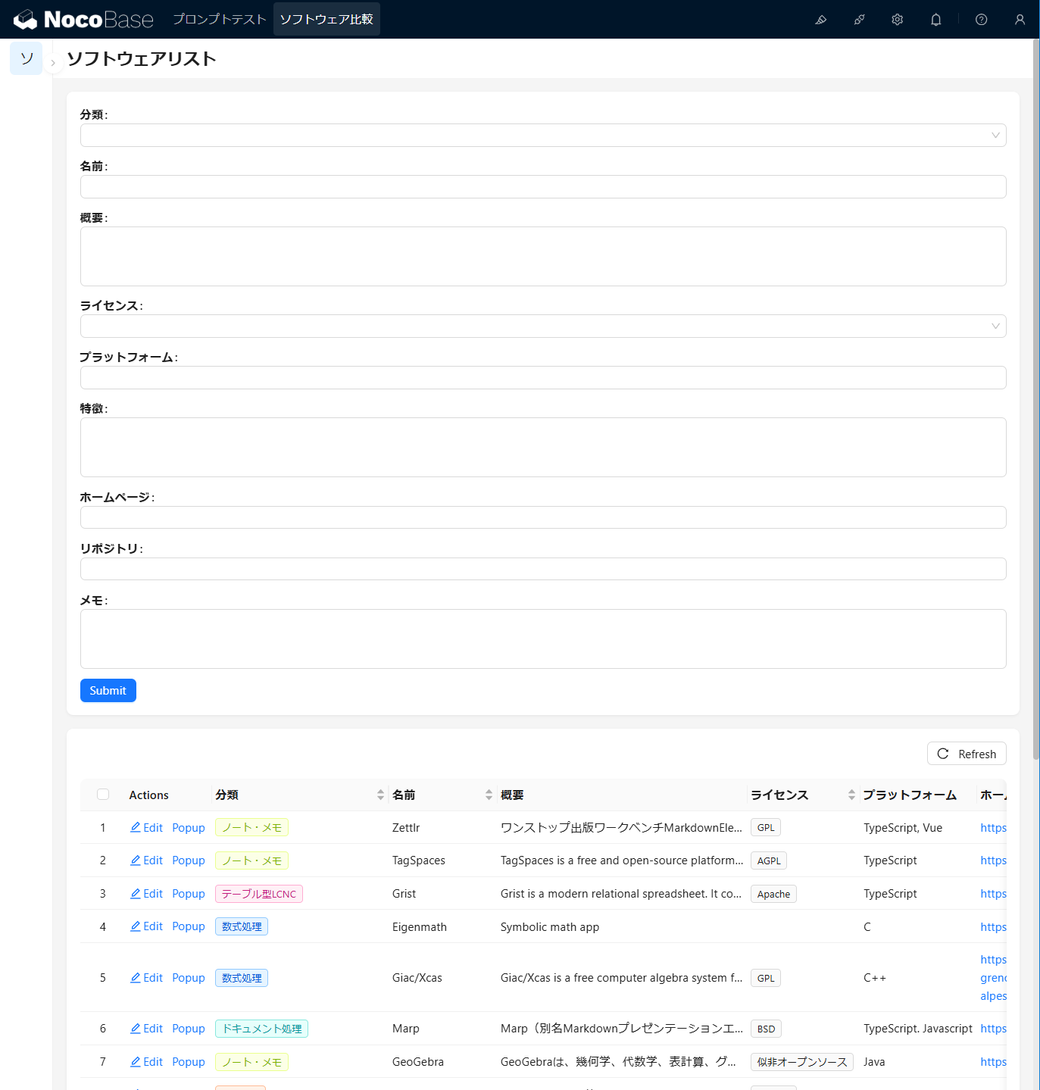This screenshot has width=1040, height=1090.
Task: Open the UI editor highlighter icon
Action: (821, 20)
